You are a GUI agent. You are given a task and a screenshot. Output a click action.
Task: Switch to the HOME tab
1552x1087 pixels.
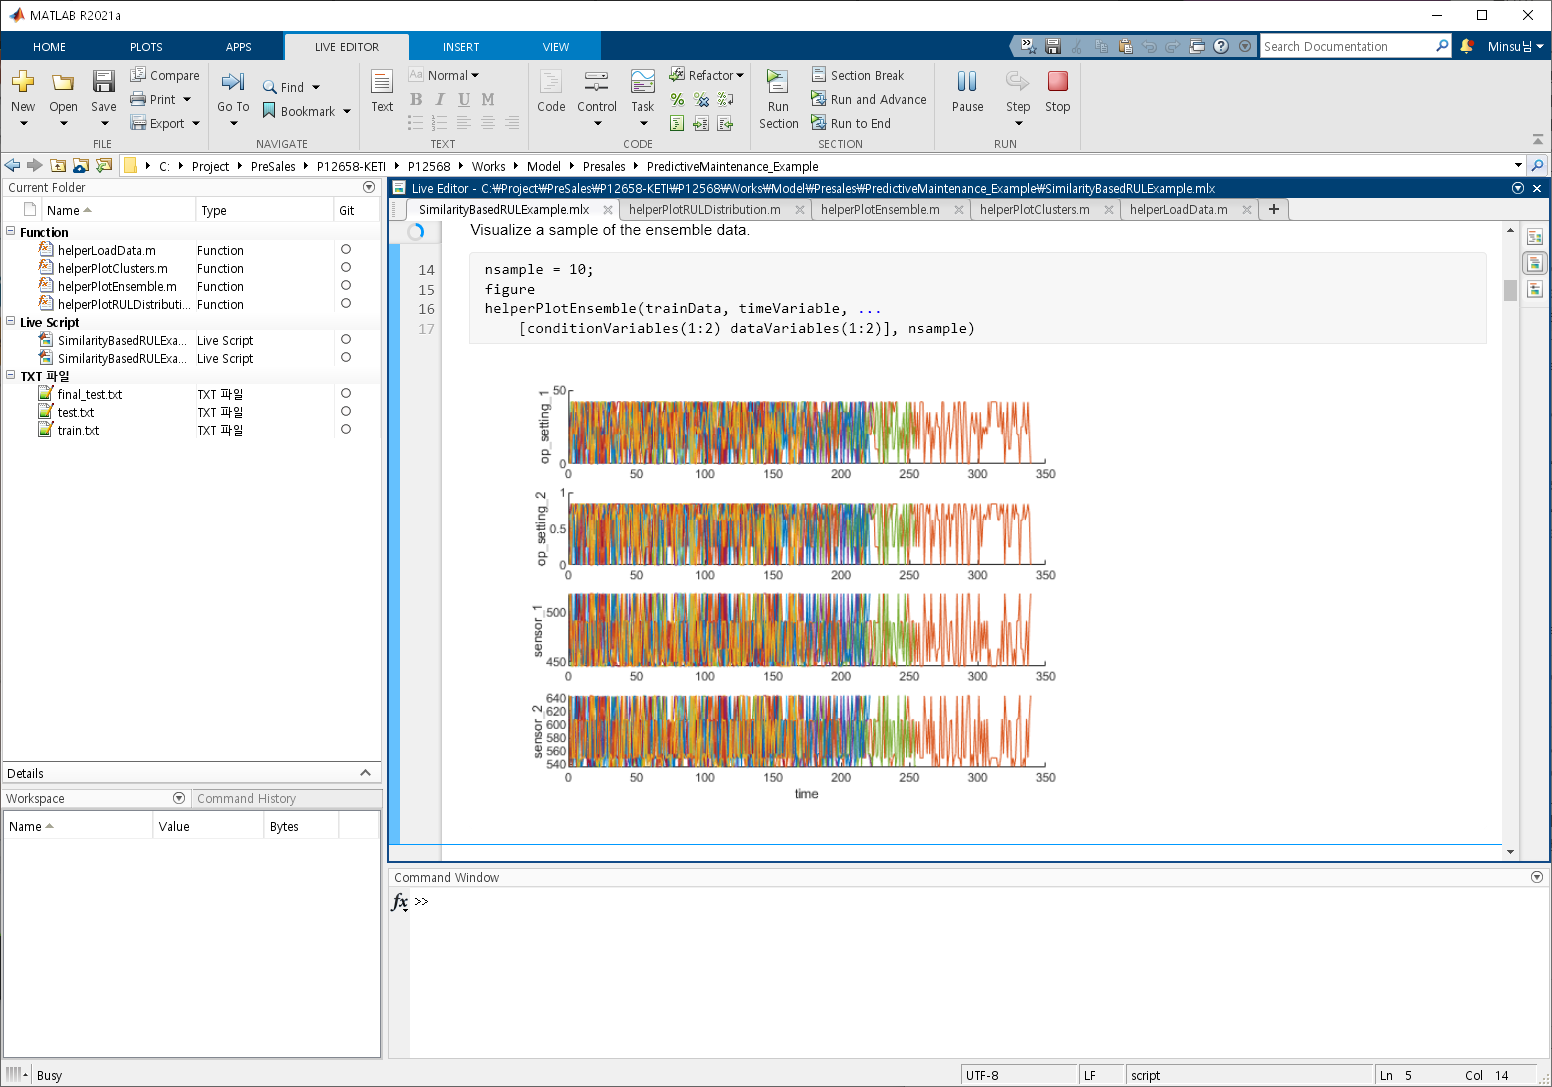(49, 46)
